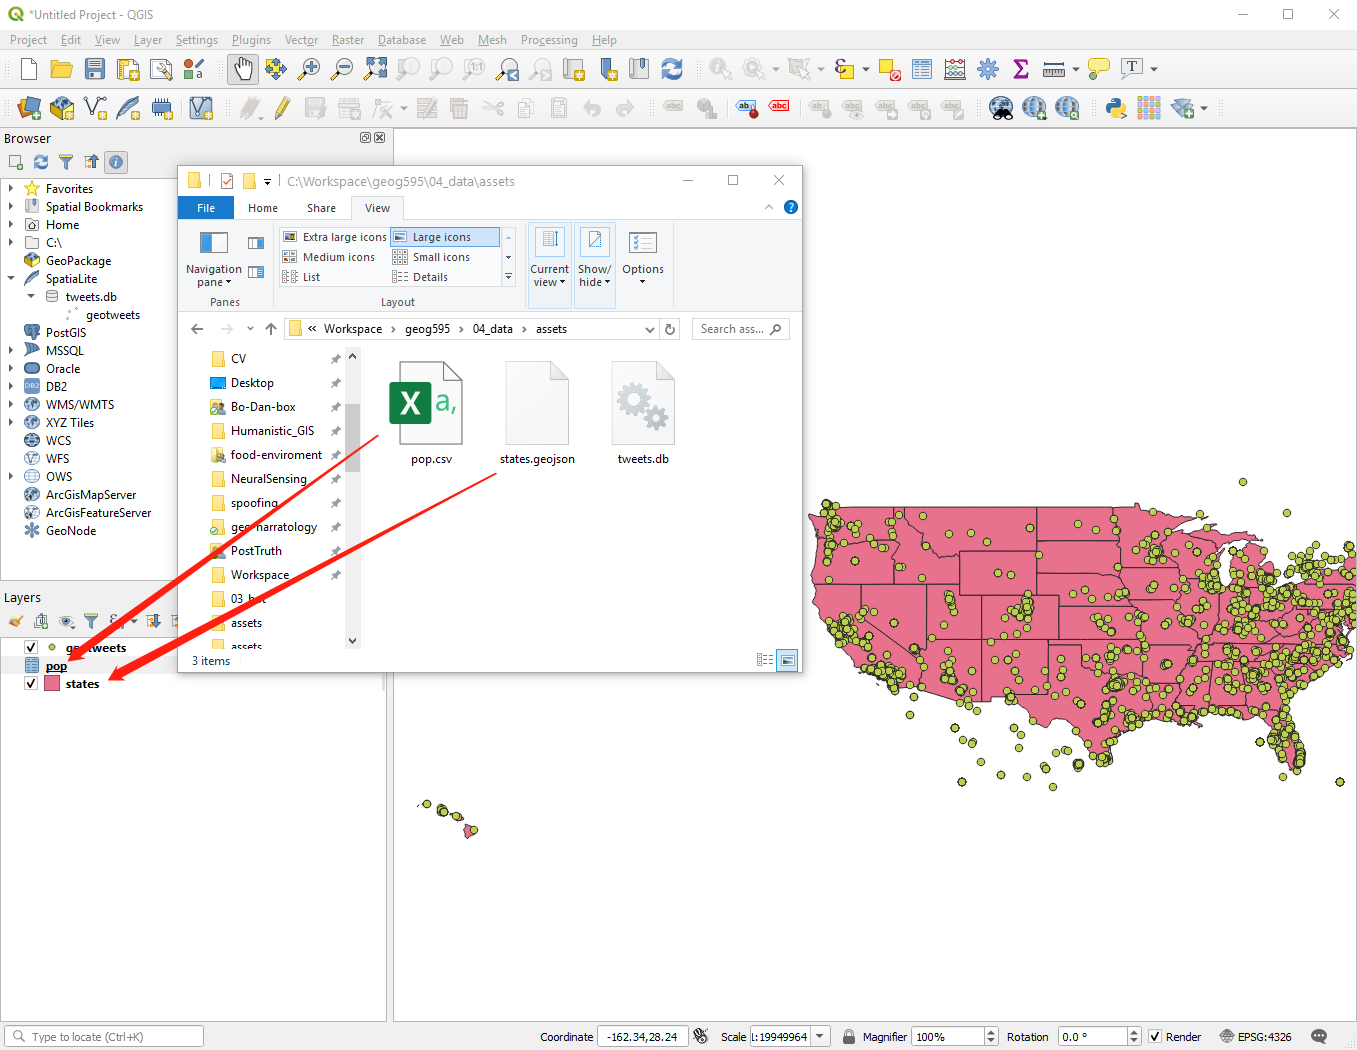
Task: Click the pink states layer symbol swatch
Action: pyautogui.click(x=52, y=683)
